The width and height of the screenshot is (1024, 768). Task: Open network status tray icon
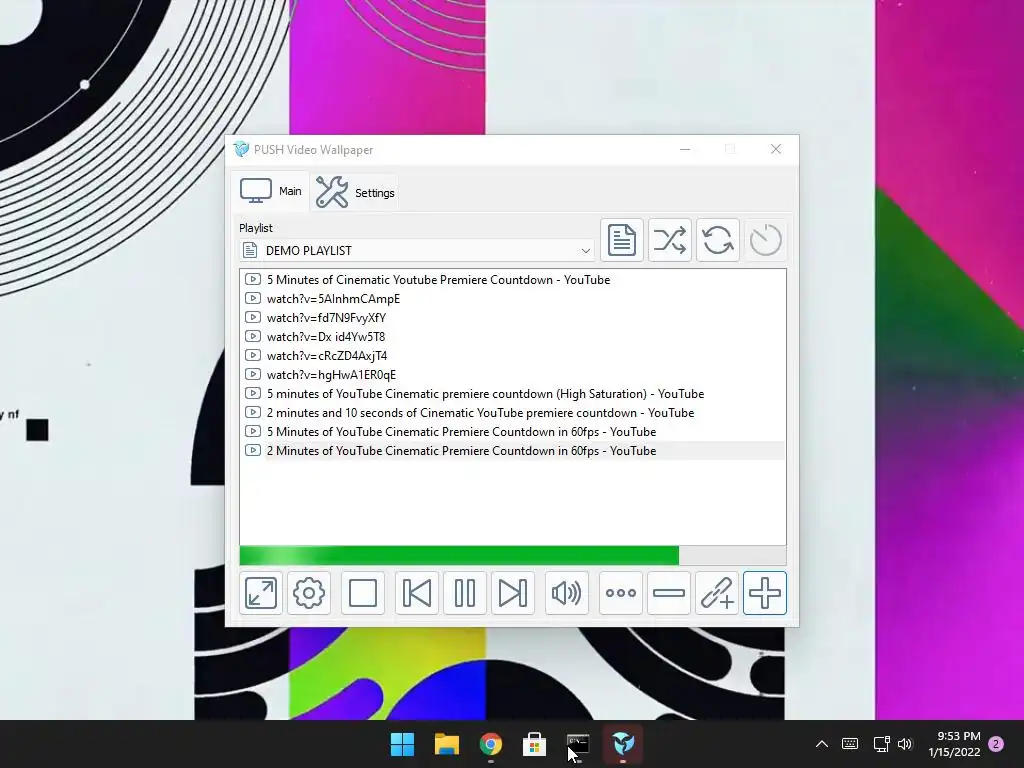[882, 744]
